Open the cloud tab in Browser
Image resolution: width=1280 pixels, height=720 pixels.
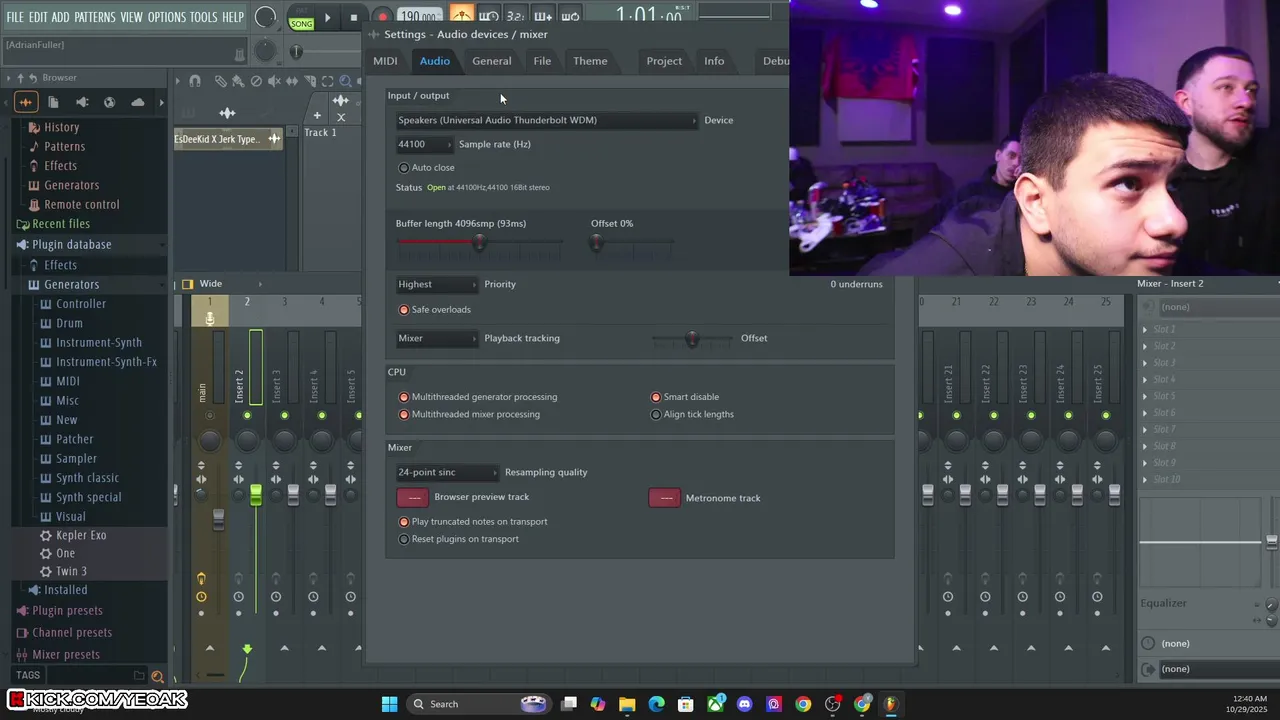pyautogui.click(x=137, y=102)
